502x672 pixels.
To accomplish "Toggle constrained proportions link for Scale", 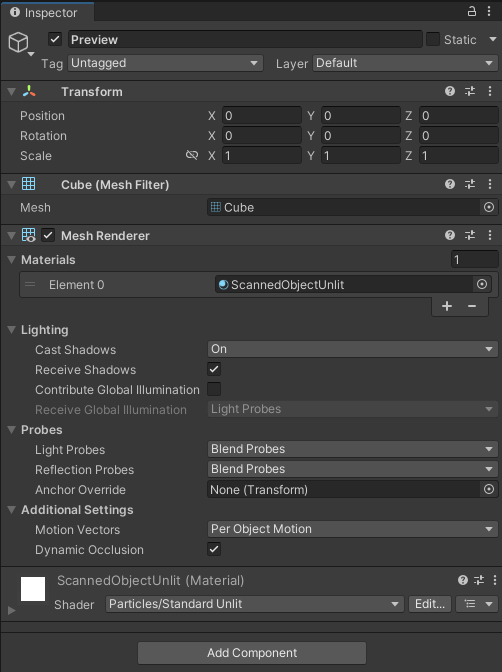I will (x=192, y=155).
